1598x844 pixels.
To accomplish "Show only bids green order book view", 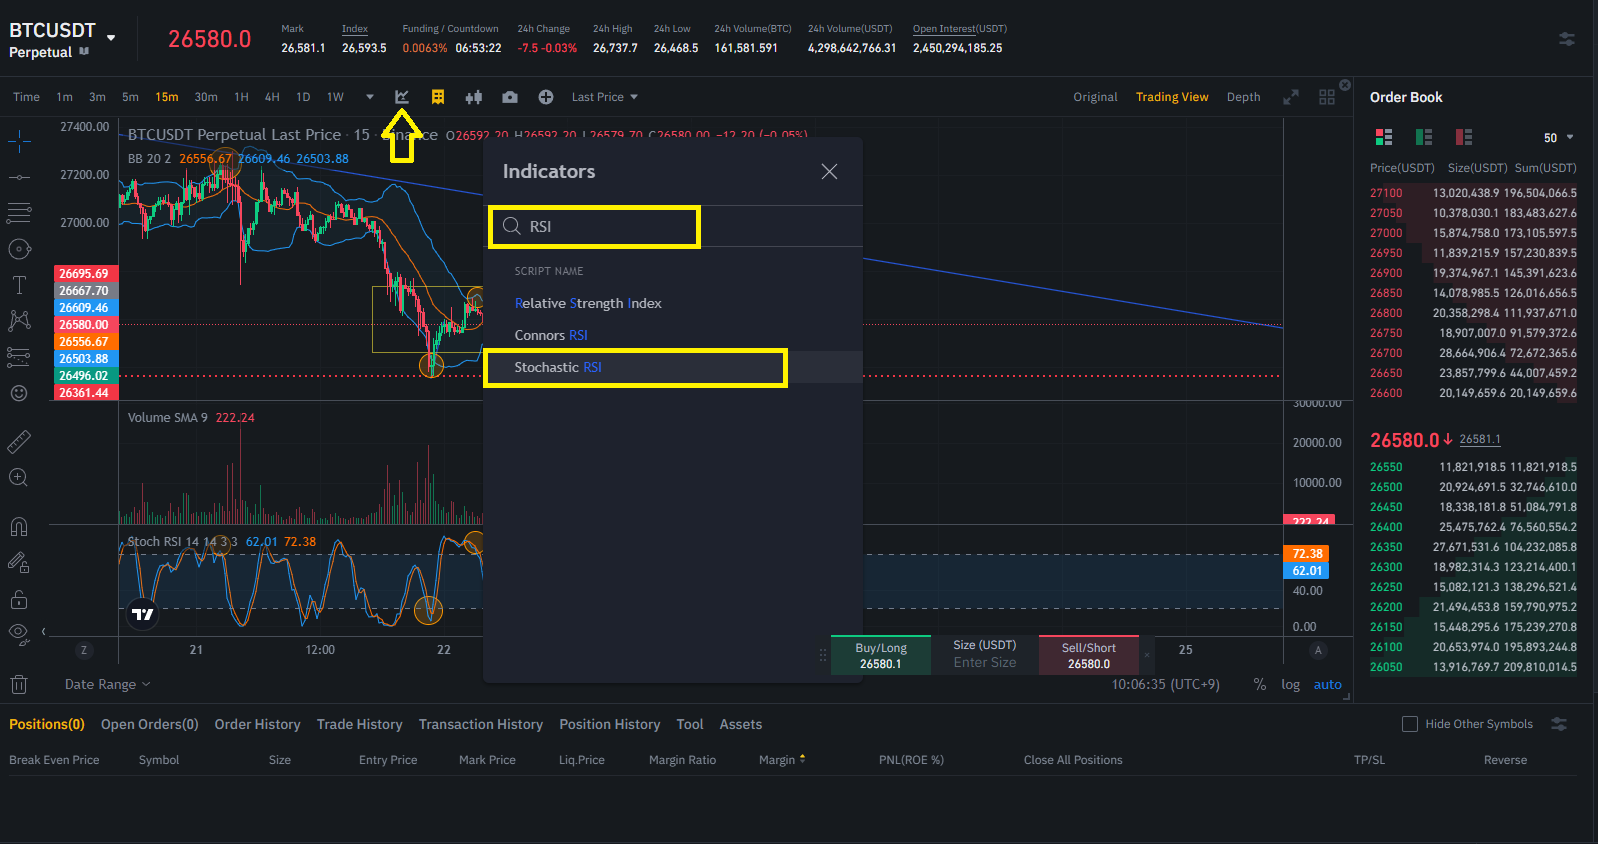I will tap(1424, 137).
